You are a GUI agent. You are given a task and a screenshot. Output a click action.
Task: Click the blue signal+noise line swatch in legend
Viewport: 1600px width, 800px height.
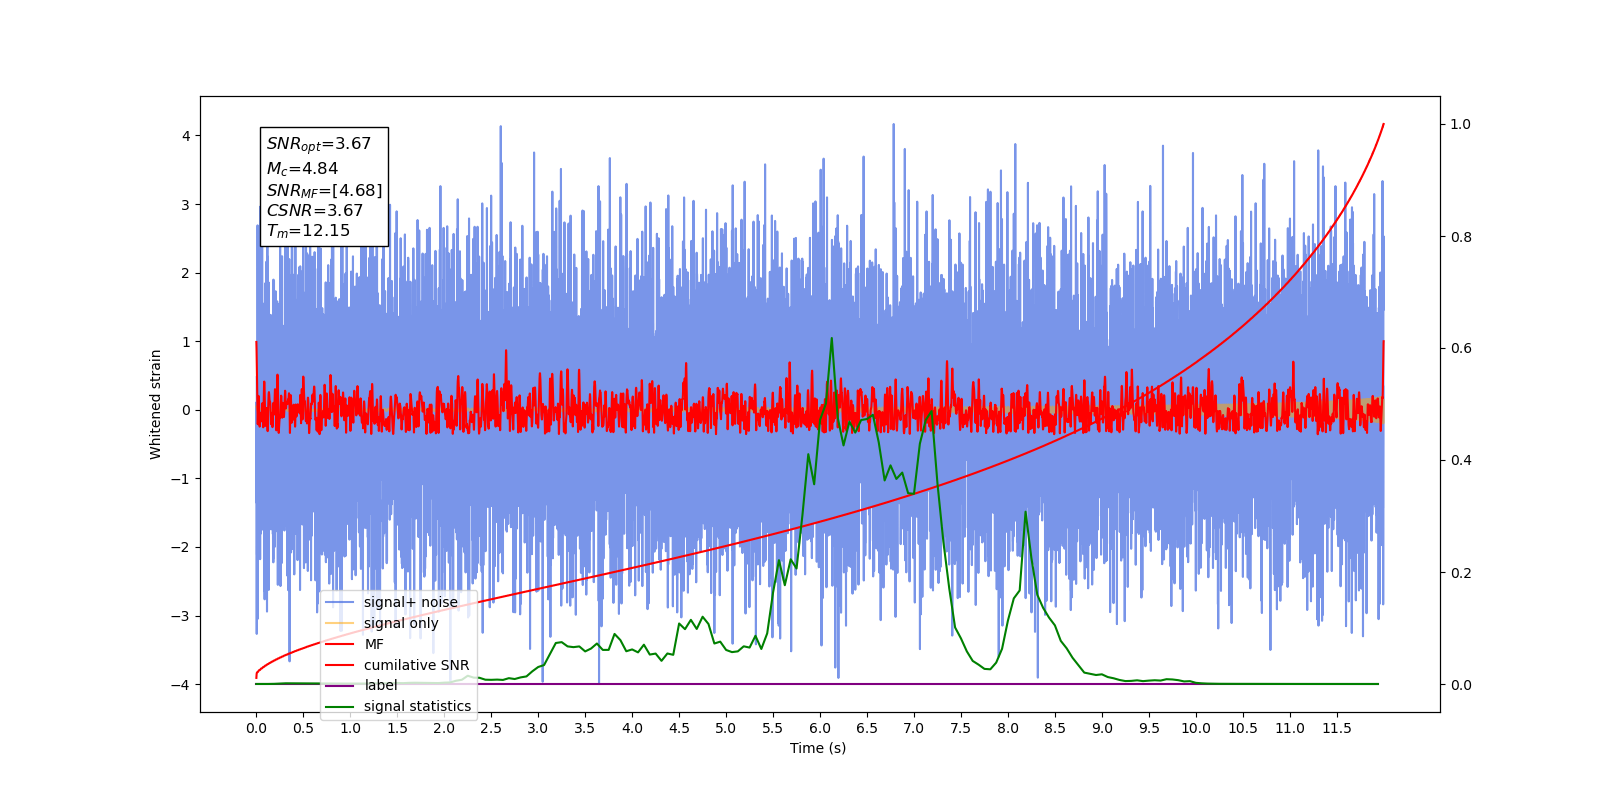341,602
